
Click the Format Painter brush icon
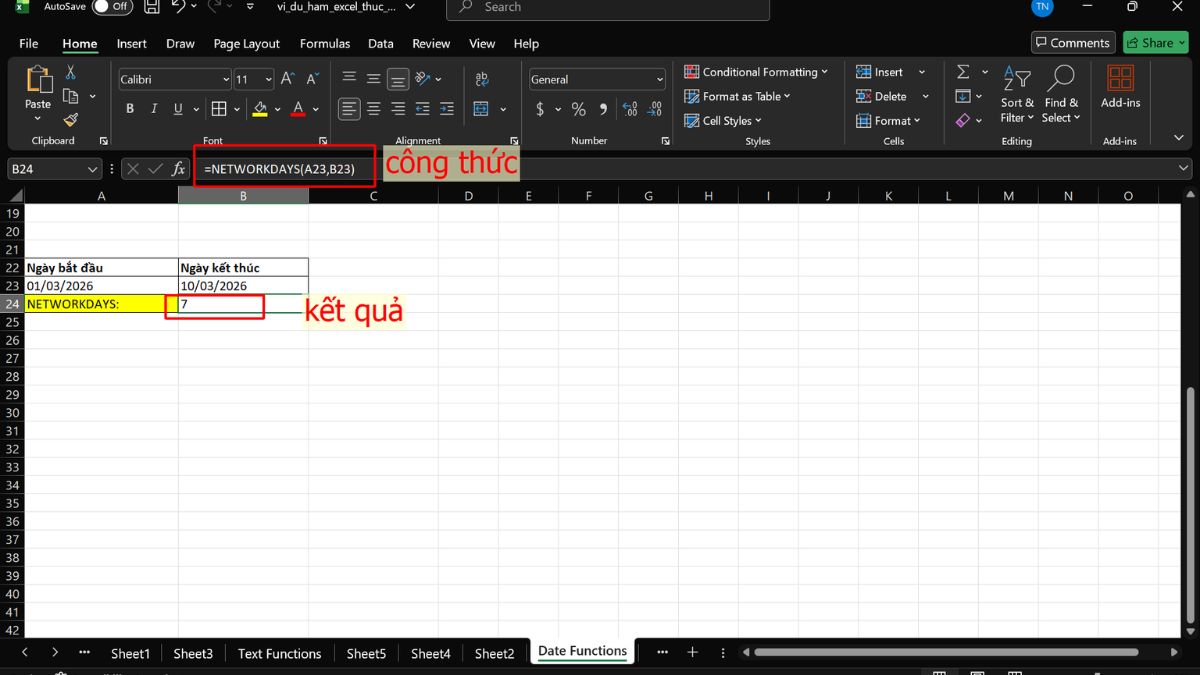[x=70, y=120]
